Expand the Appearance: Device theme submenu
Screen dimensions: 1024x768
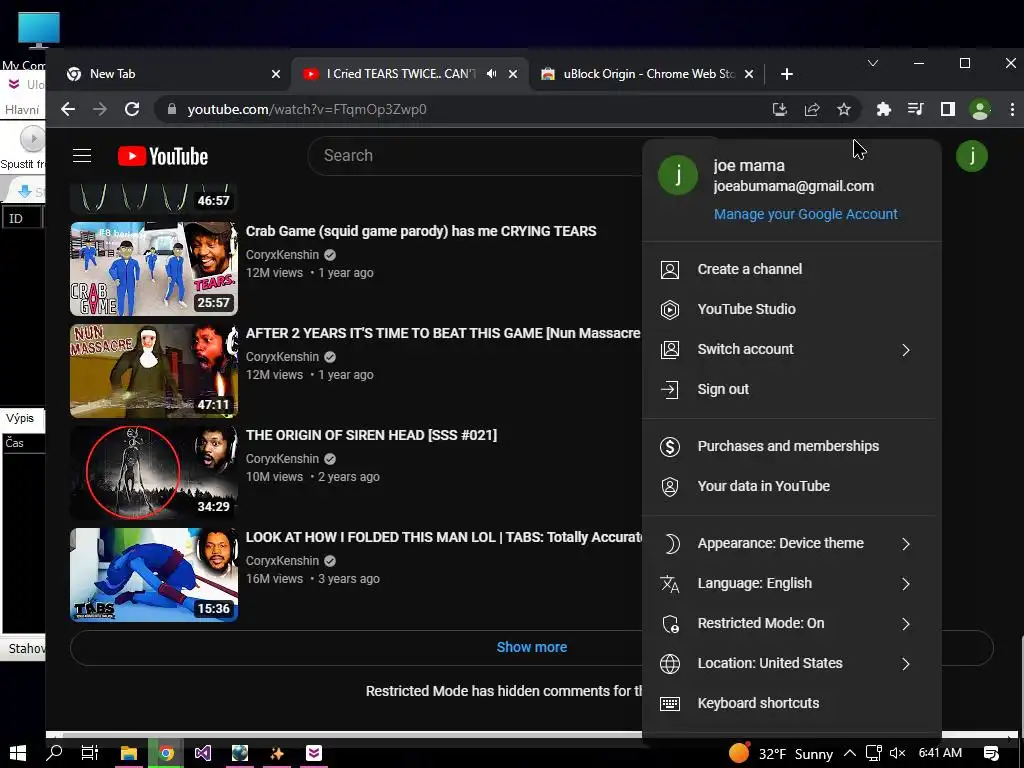(x=906, y=544)
